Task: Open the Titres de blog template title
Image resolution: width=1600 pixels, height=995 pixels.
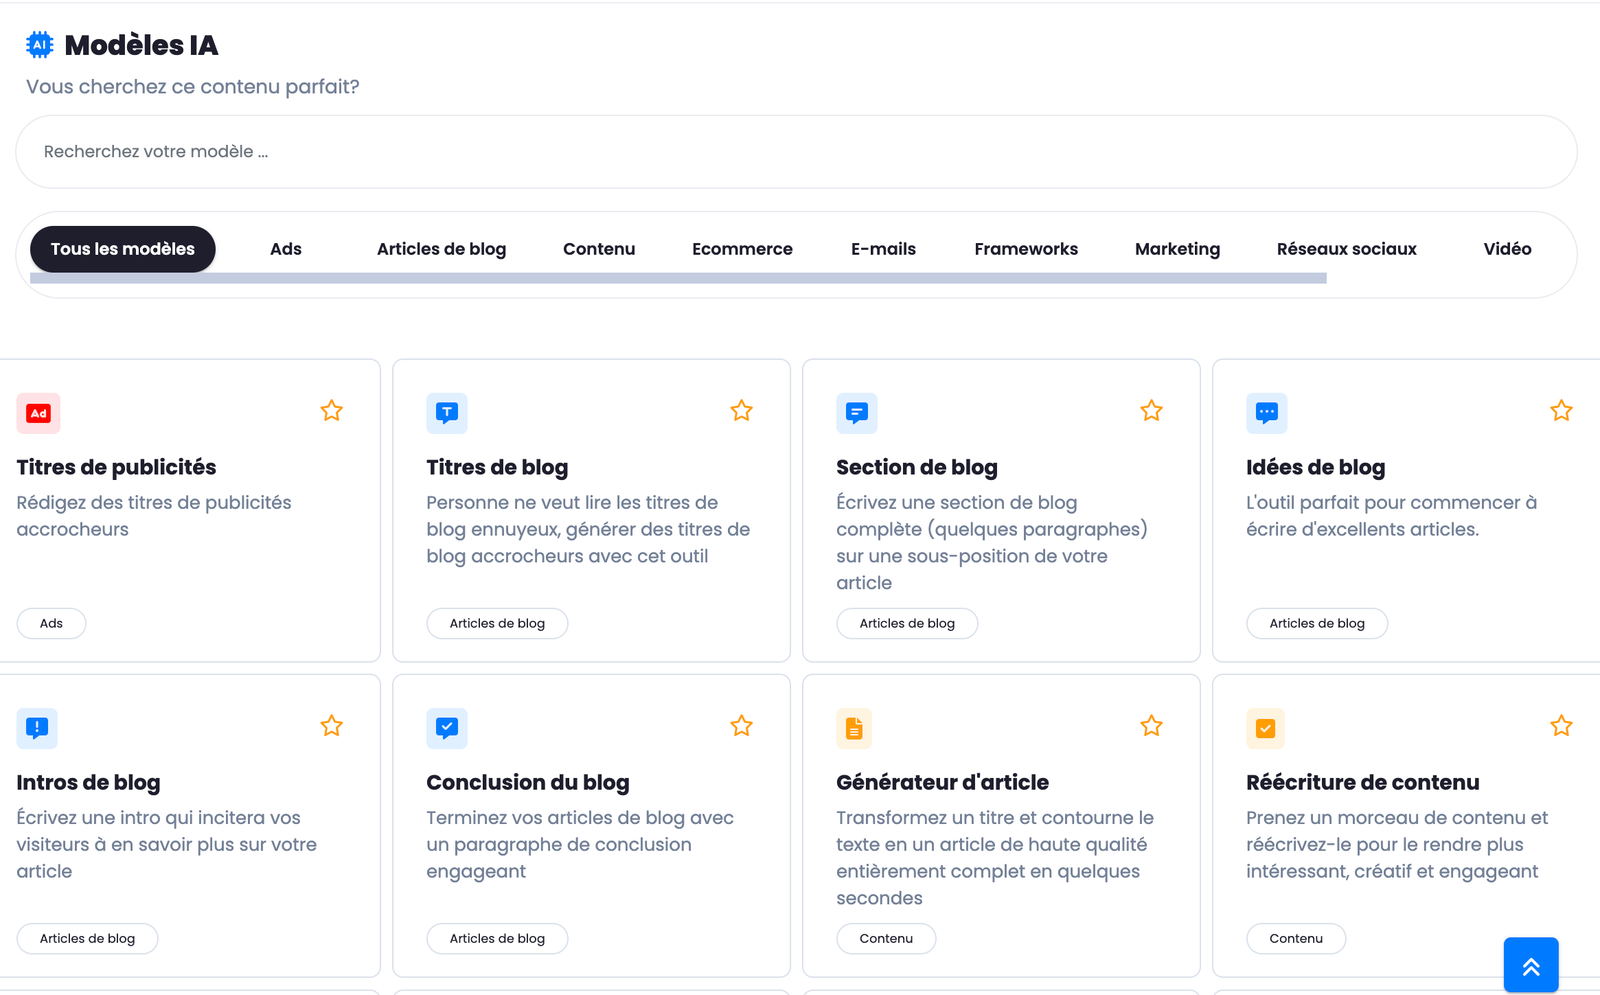Action: (497, 467)
